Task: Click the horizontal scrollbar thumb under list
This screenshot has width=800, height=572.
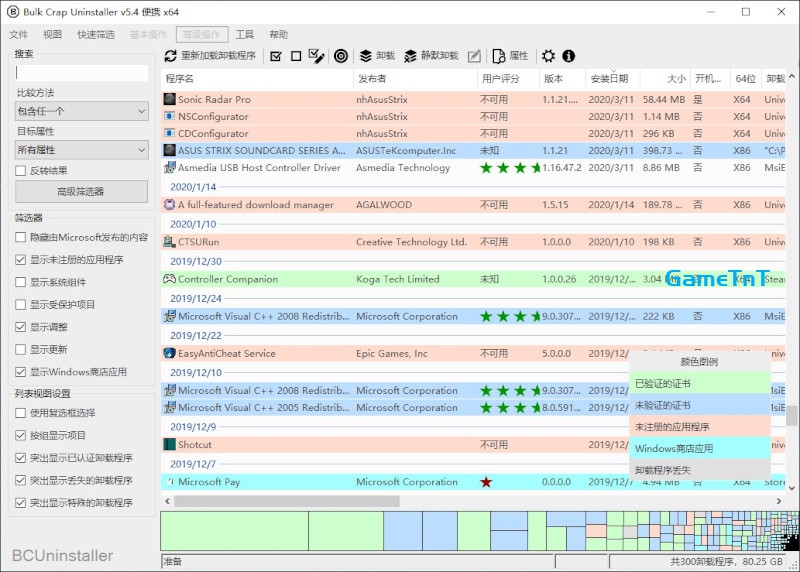Action: [x=287, y=501]
